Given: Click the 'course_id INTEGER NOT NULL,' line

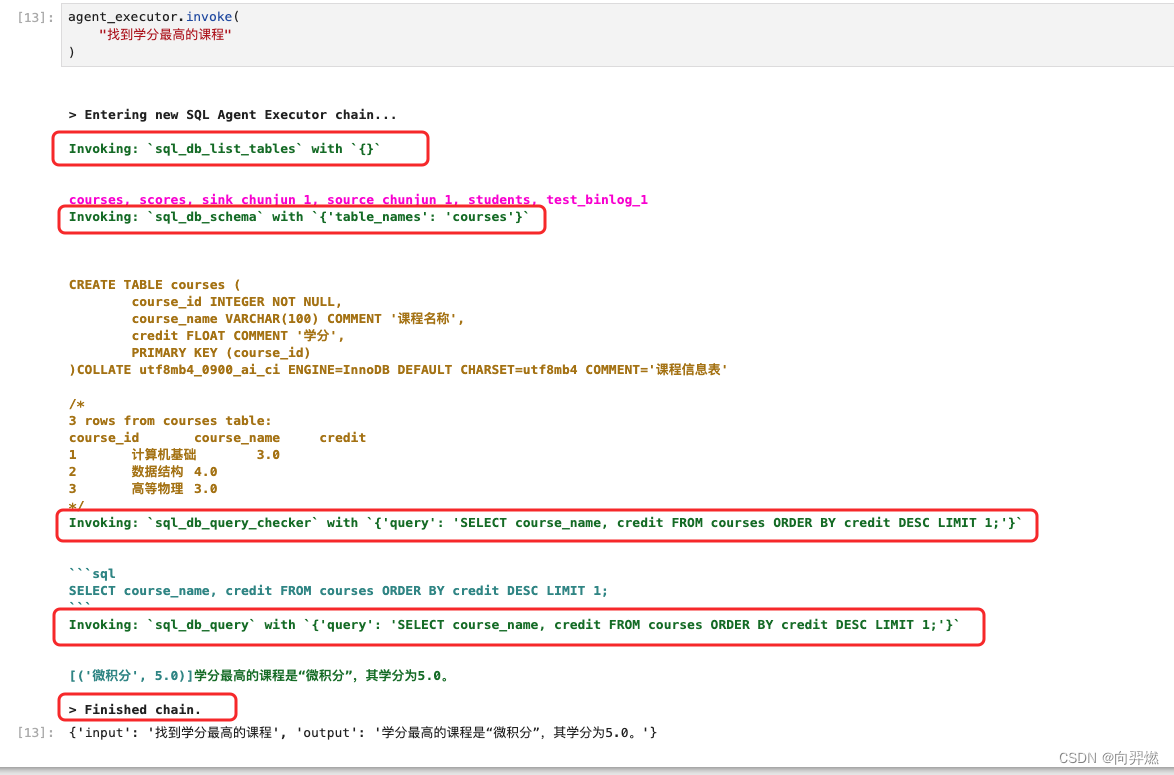Looking at the screenshot, I should [x=237, y=302].
